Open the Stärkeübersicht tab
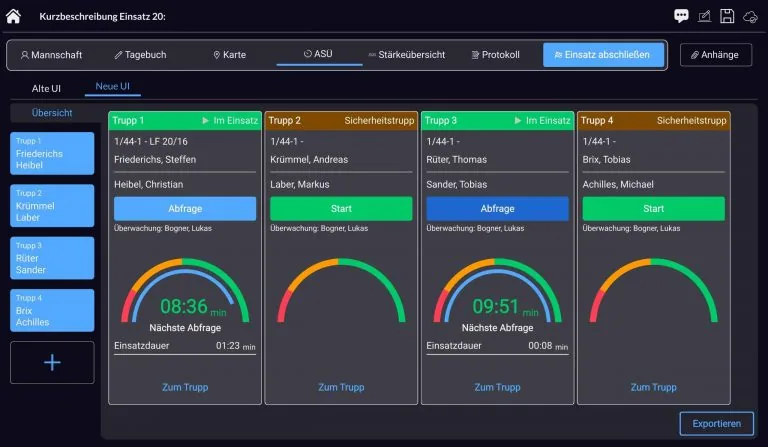Viewport: 768px width, 447px height. pos(407,55)
